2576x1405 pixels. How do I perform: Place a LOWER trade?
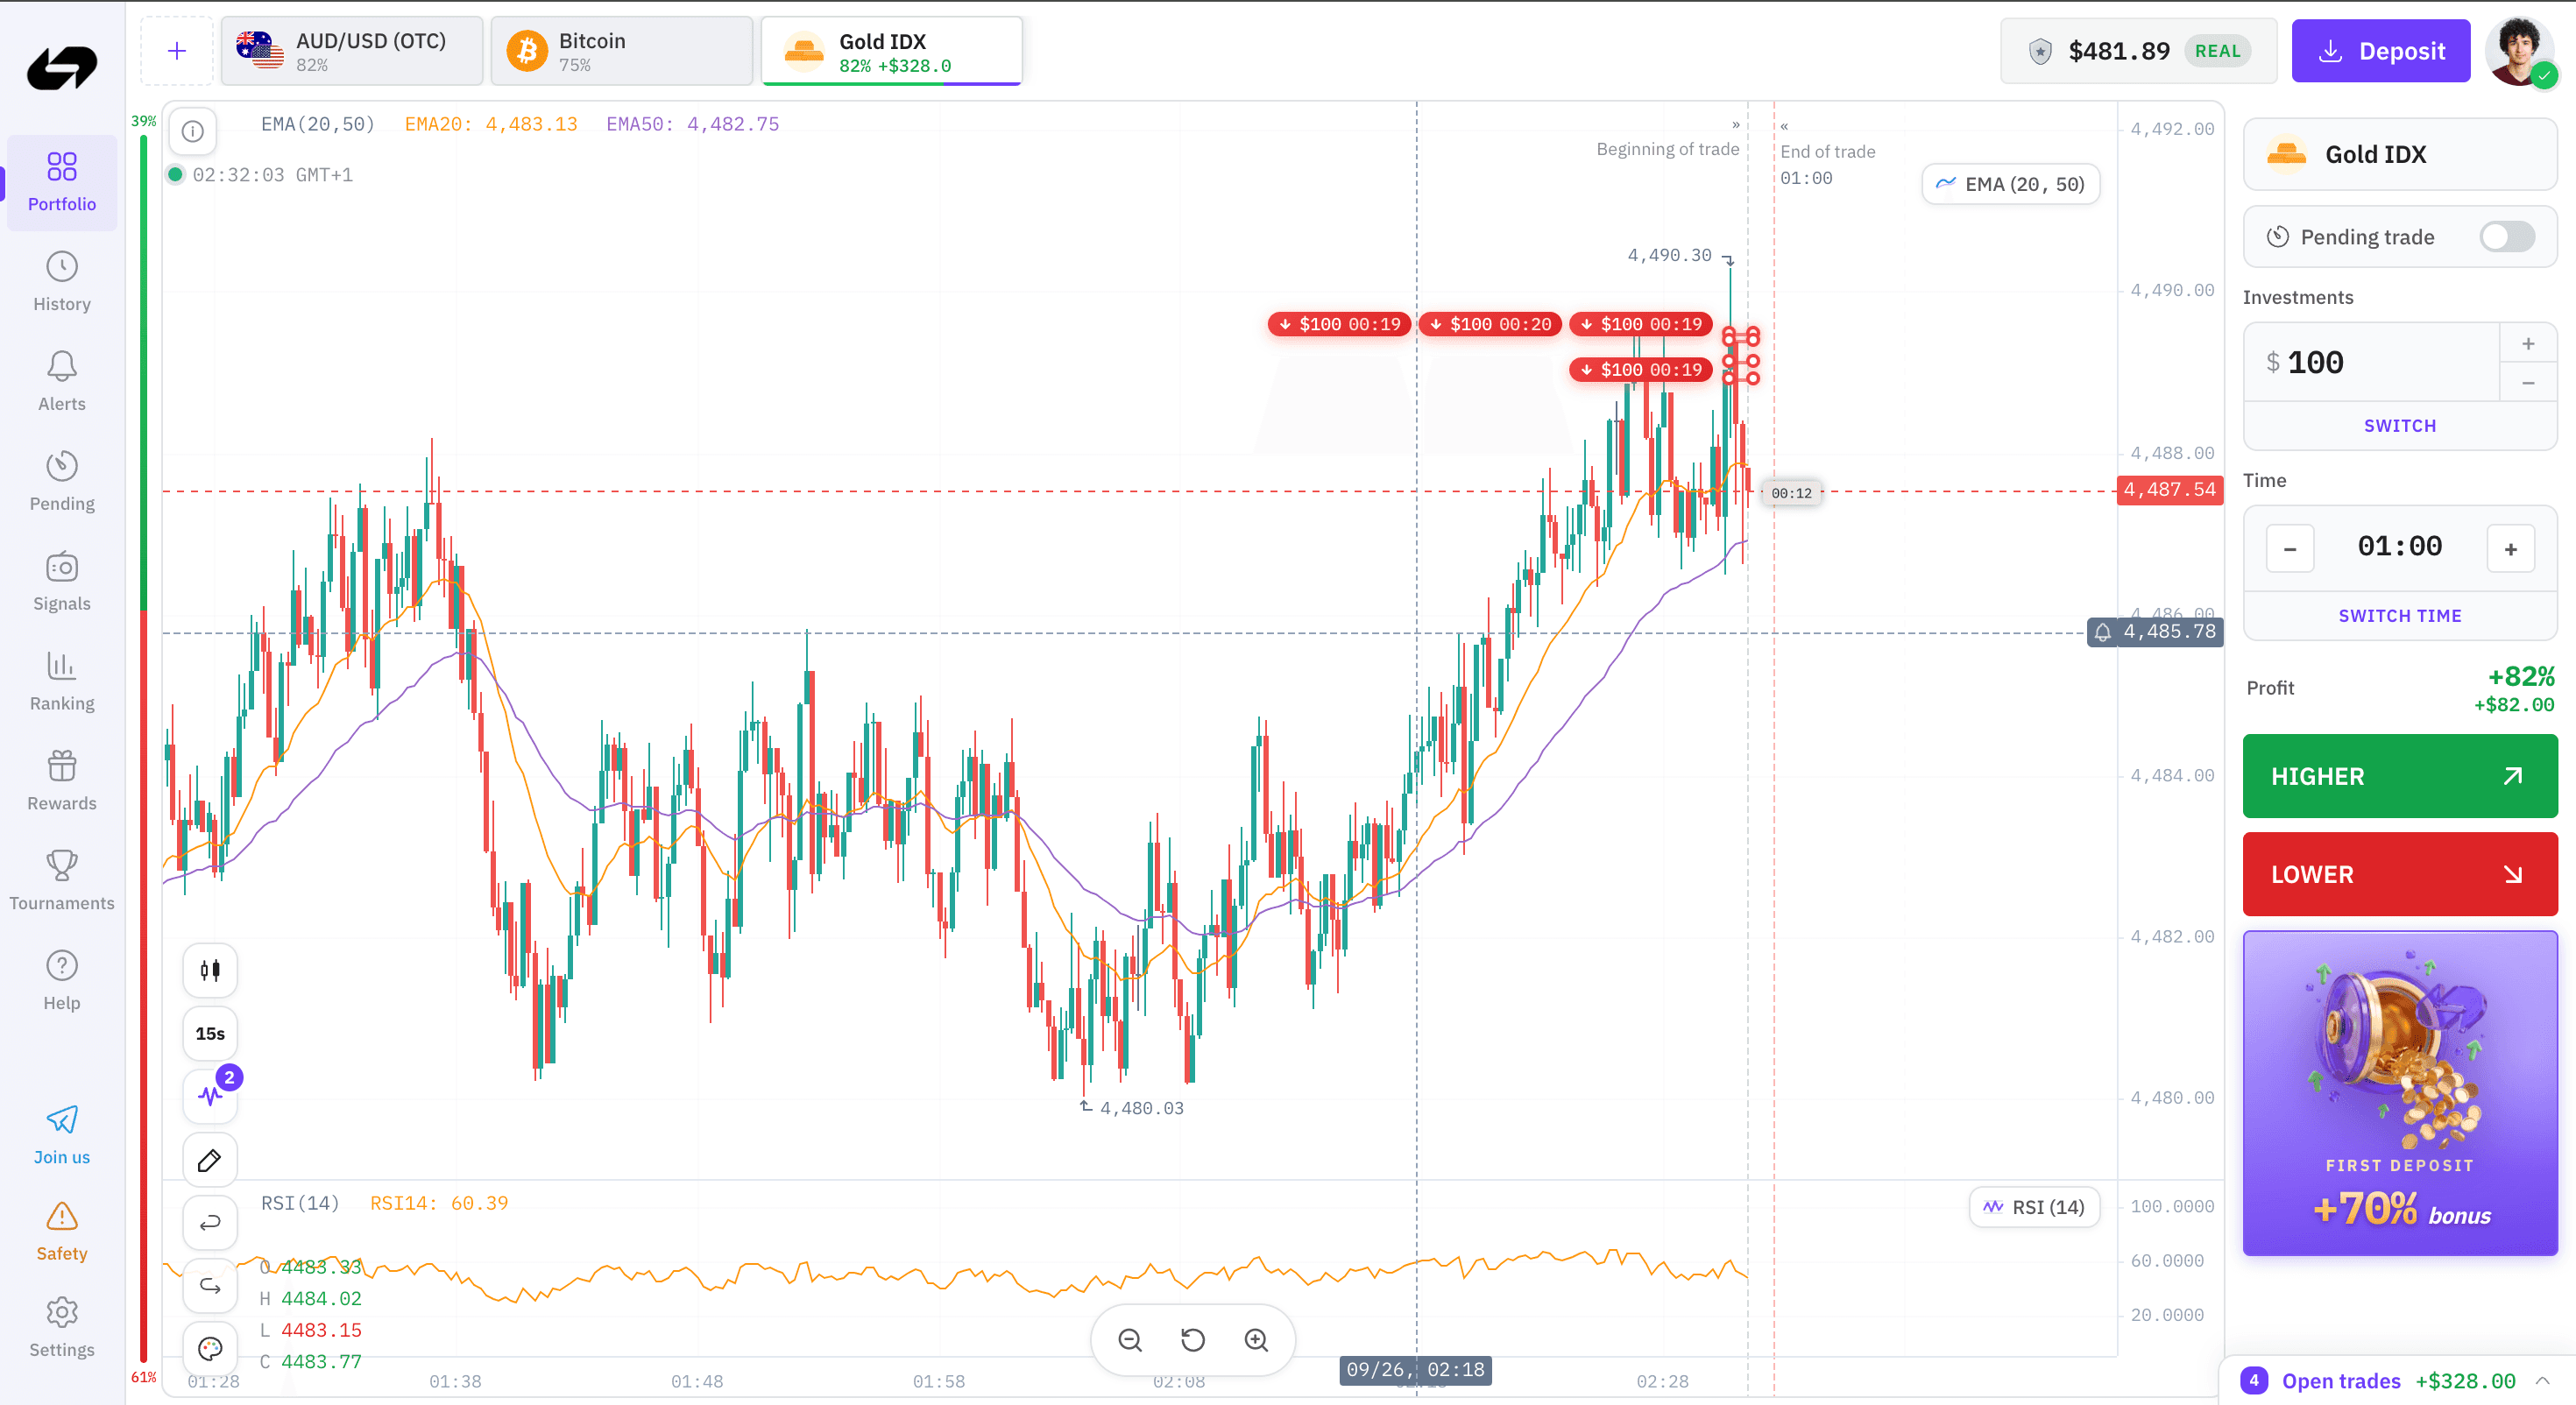(x=2400, y=874)
